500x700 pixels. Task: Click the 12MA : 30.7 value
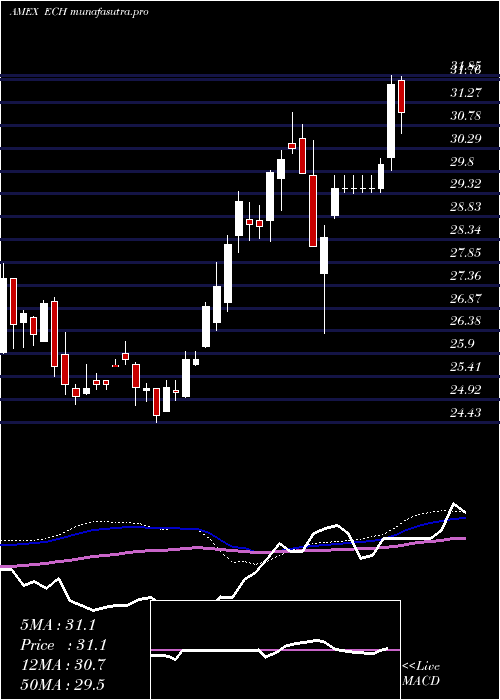[x=62, y=665]
